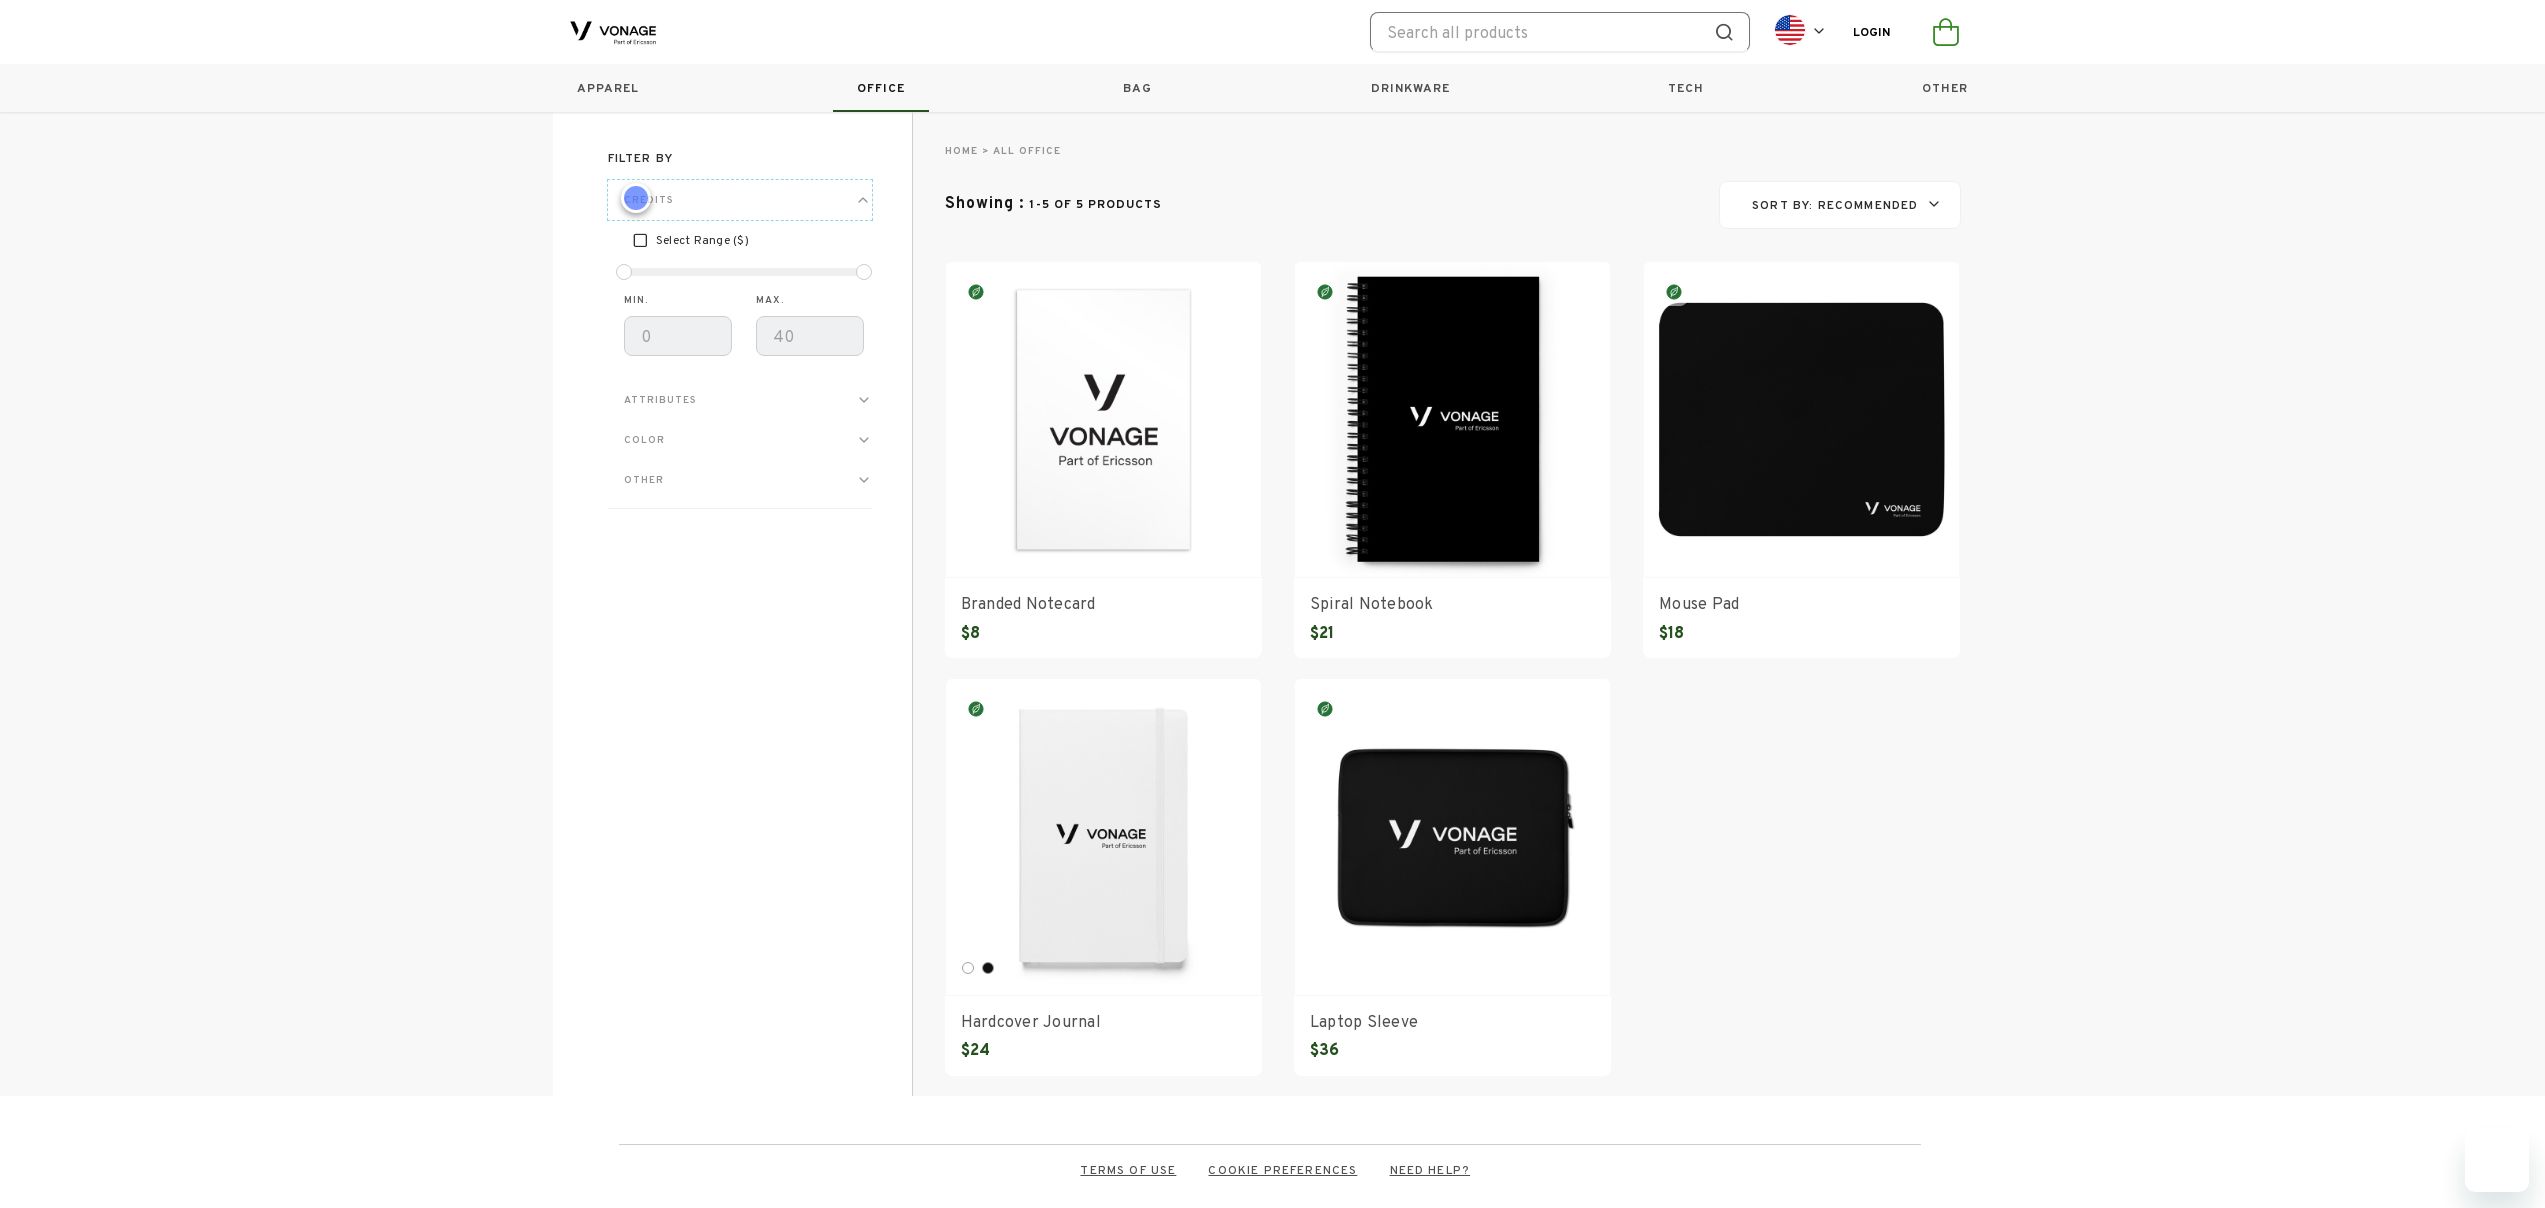Screen dimensions: 2545x1208
Task: Click eco leaf badge on Spiral Notebook
Action: click(1325, 292)
